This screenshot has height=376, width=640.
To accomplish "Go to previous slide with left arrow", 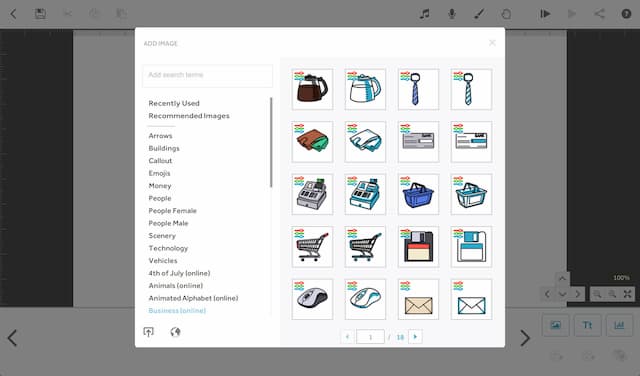I will coord(13,338).
